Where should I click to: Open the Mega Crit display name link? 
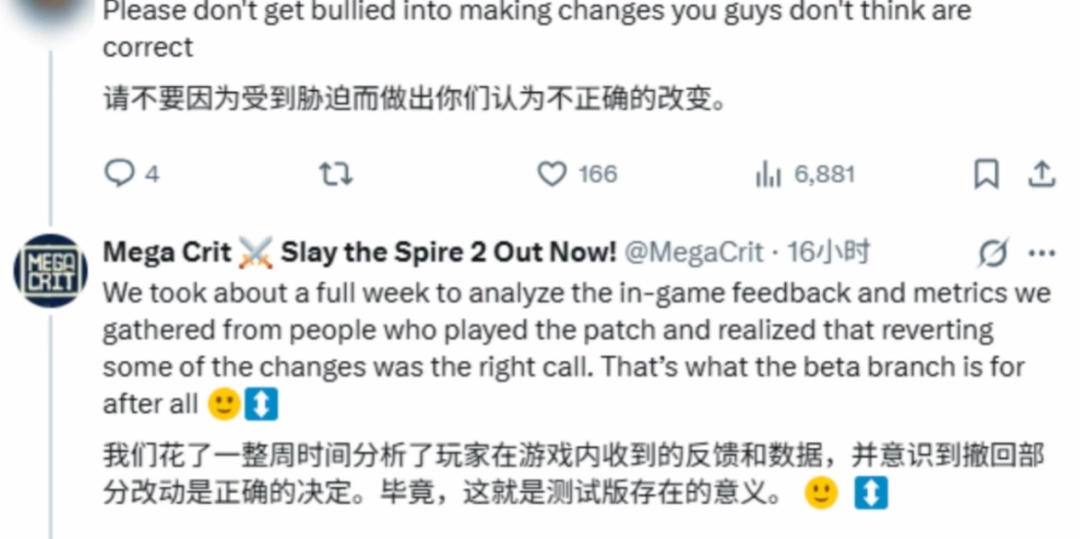(x=360, y=253)
